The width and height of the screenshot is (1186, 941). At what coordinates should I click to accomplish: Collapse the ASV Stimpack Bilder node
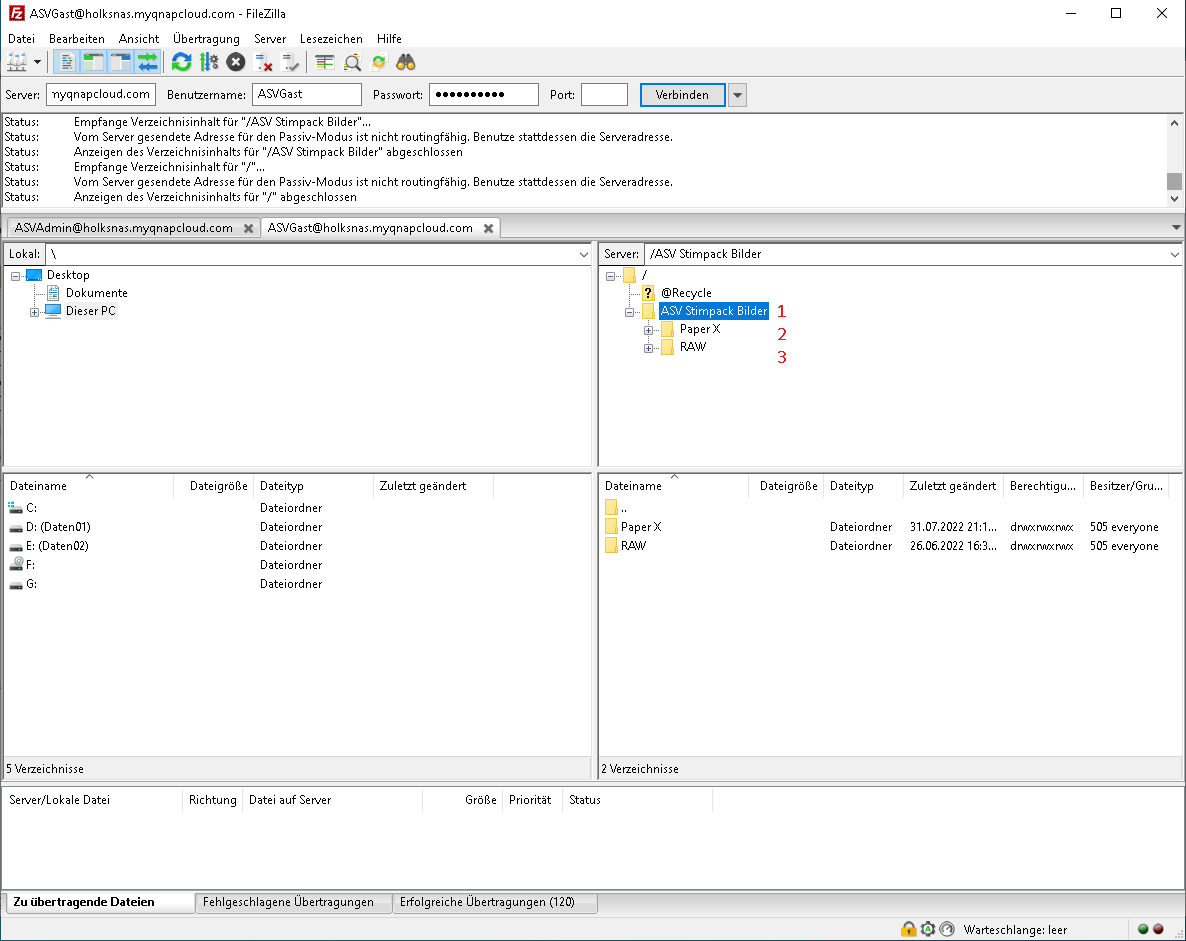[629, 312]
